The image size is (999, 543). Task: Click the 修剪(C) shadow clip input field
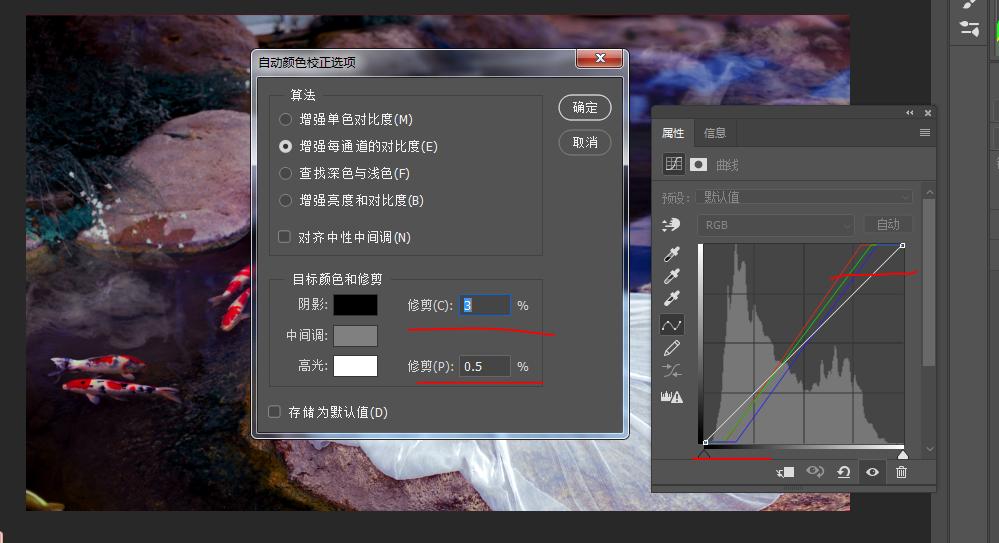click(485, 305)
